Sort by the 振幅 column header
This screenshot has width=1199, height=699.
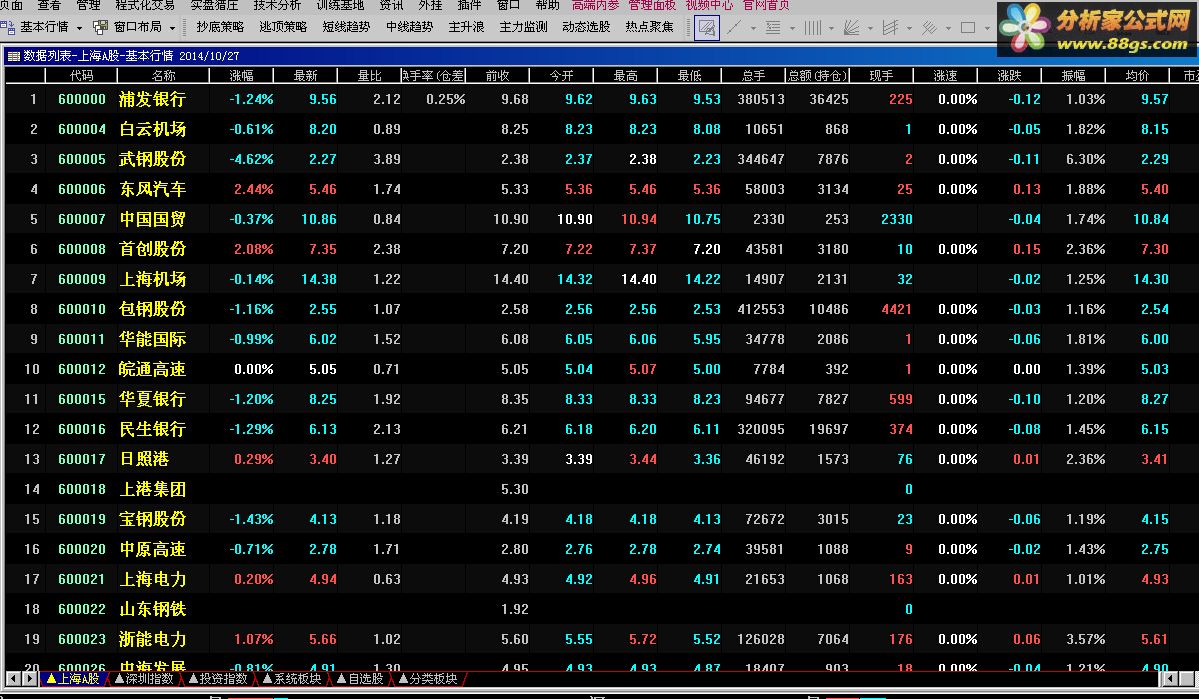[x=1074, y=76]
